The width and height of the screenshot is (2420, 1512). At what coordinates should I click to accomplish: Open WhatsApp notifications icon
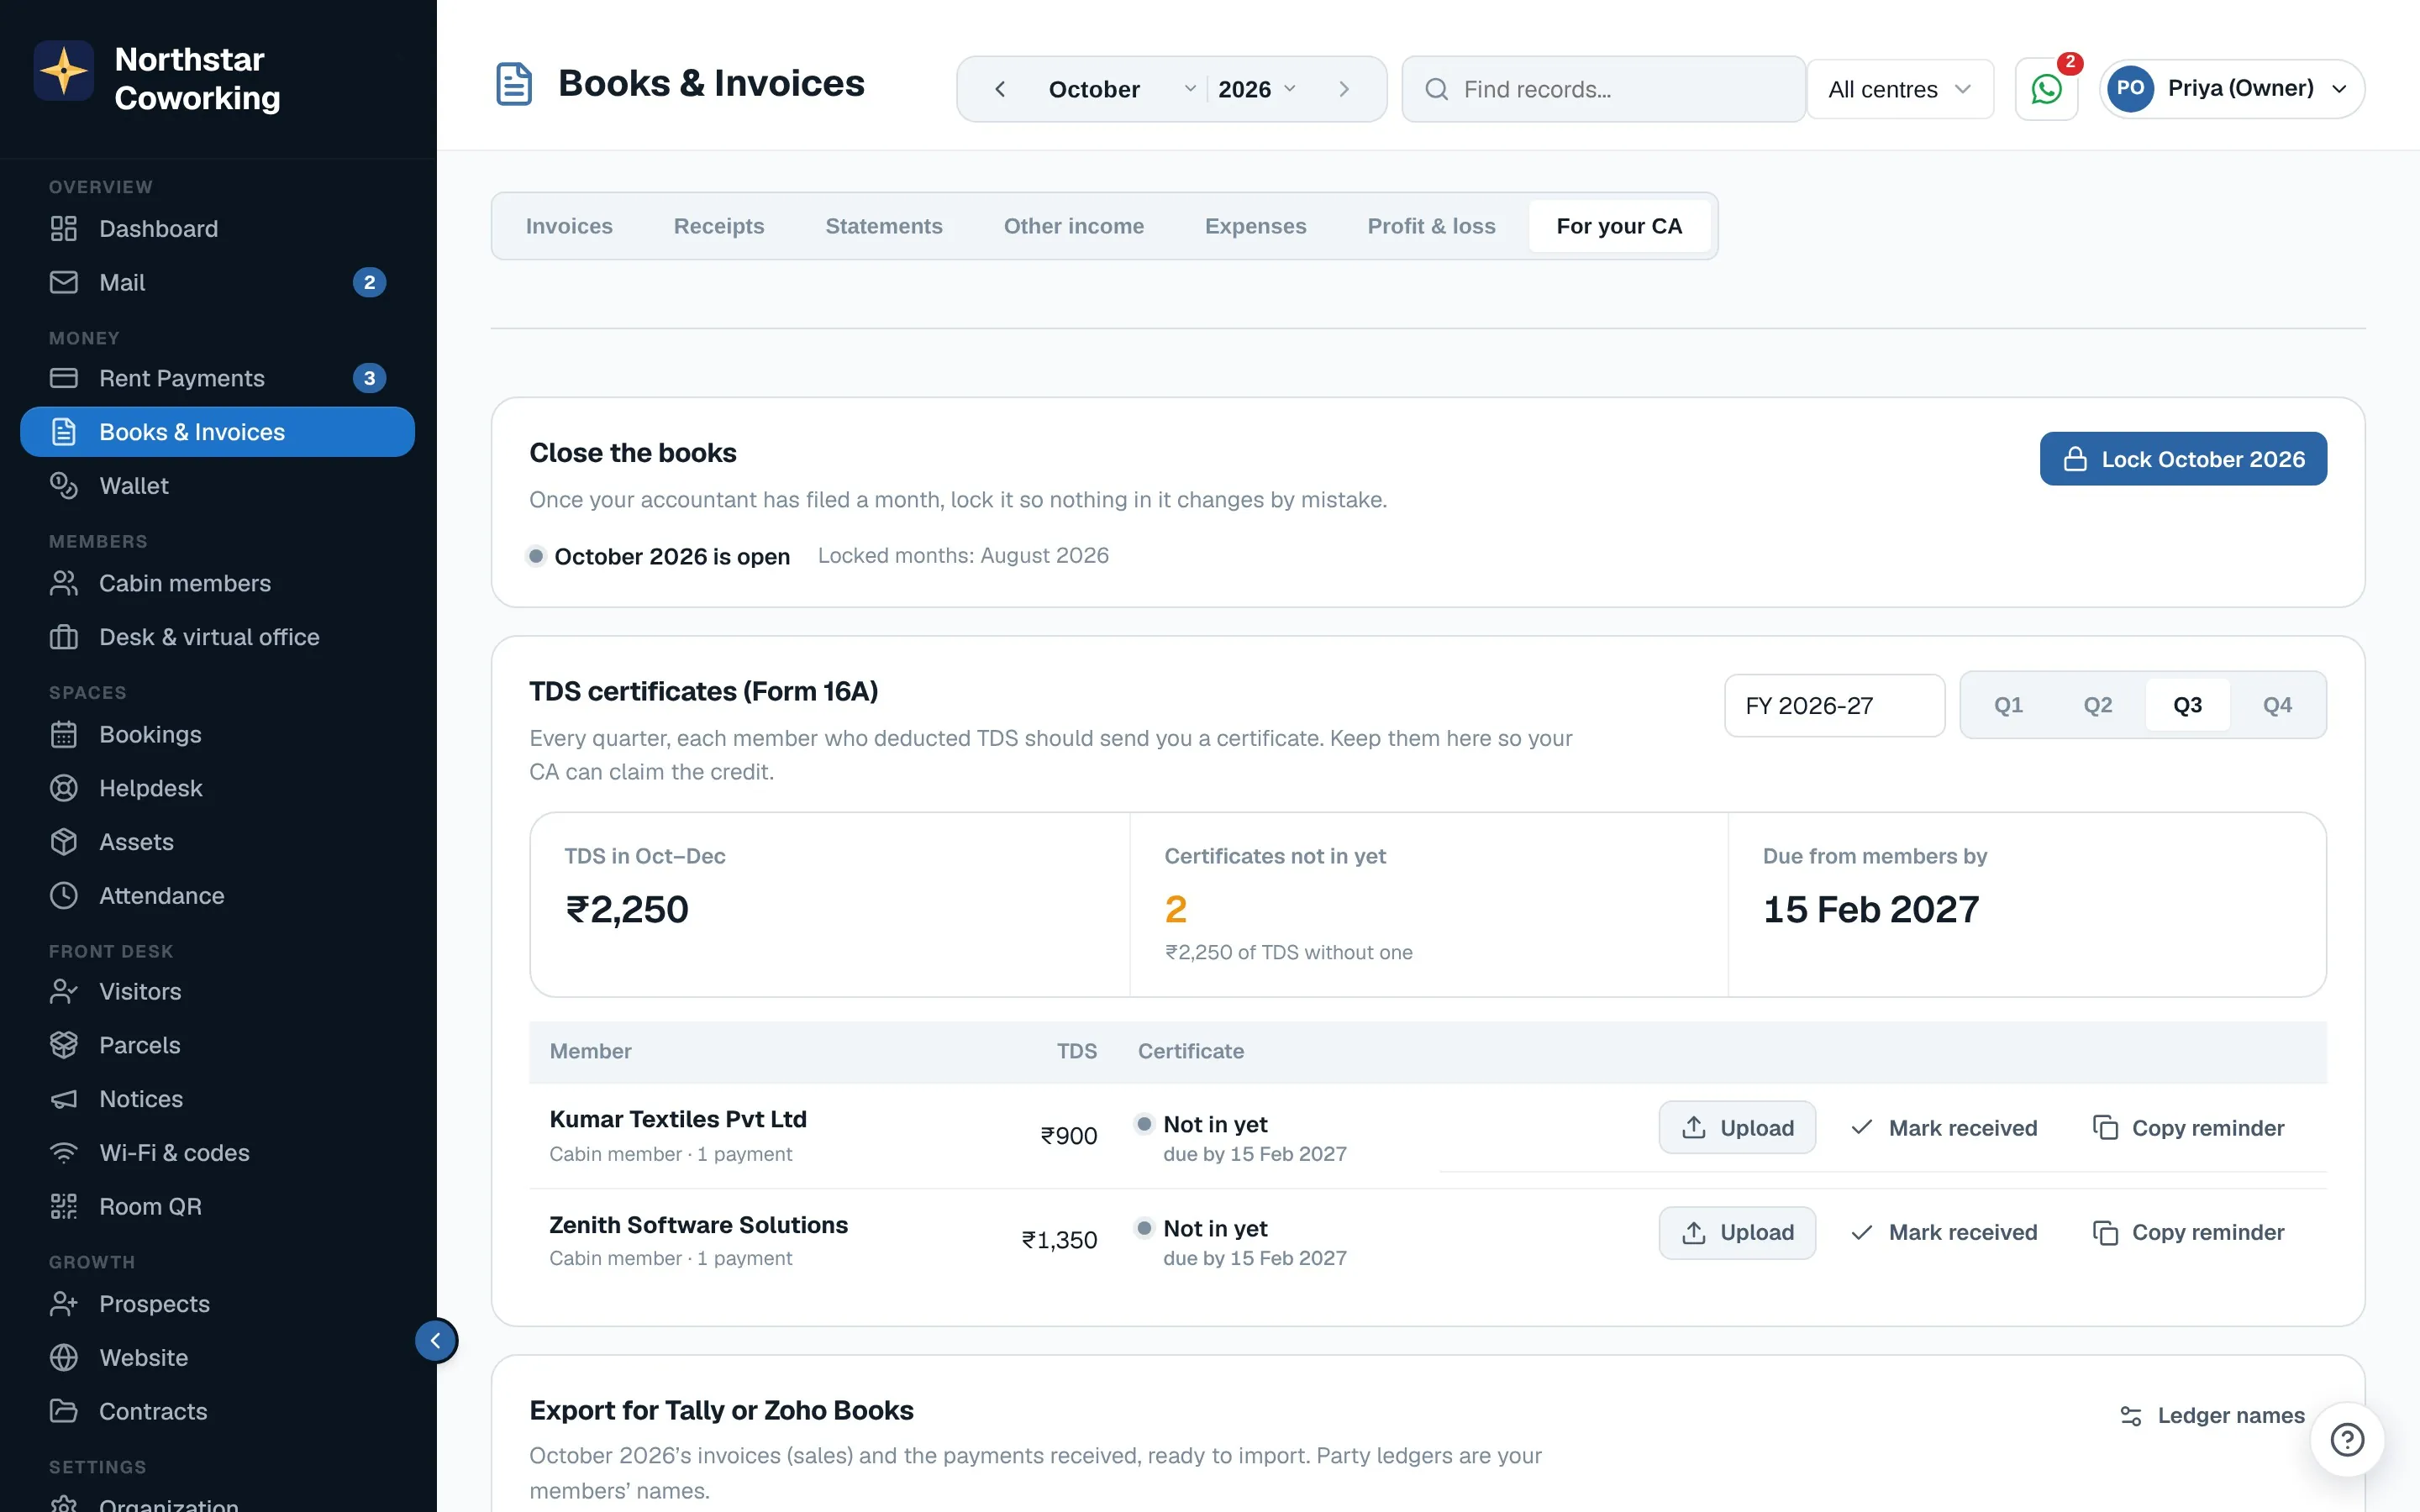pos(2046,89)
